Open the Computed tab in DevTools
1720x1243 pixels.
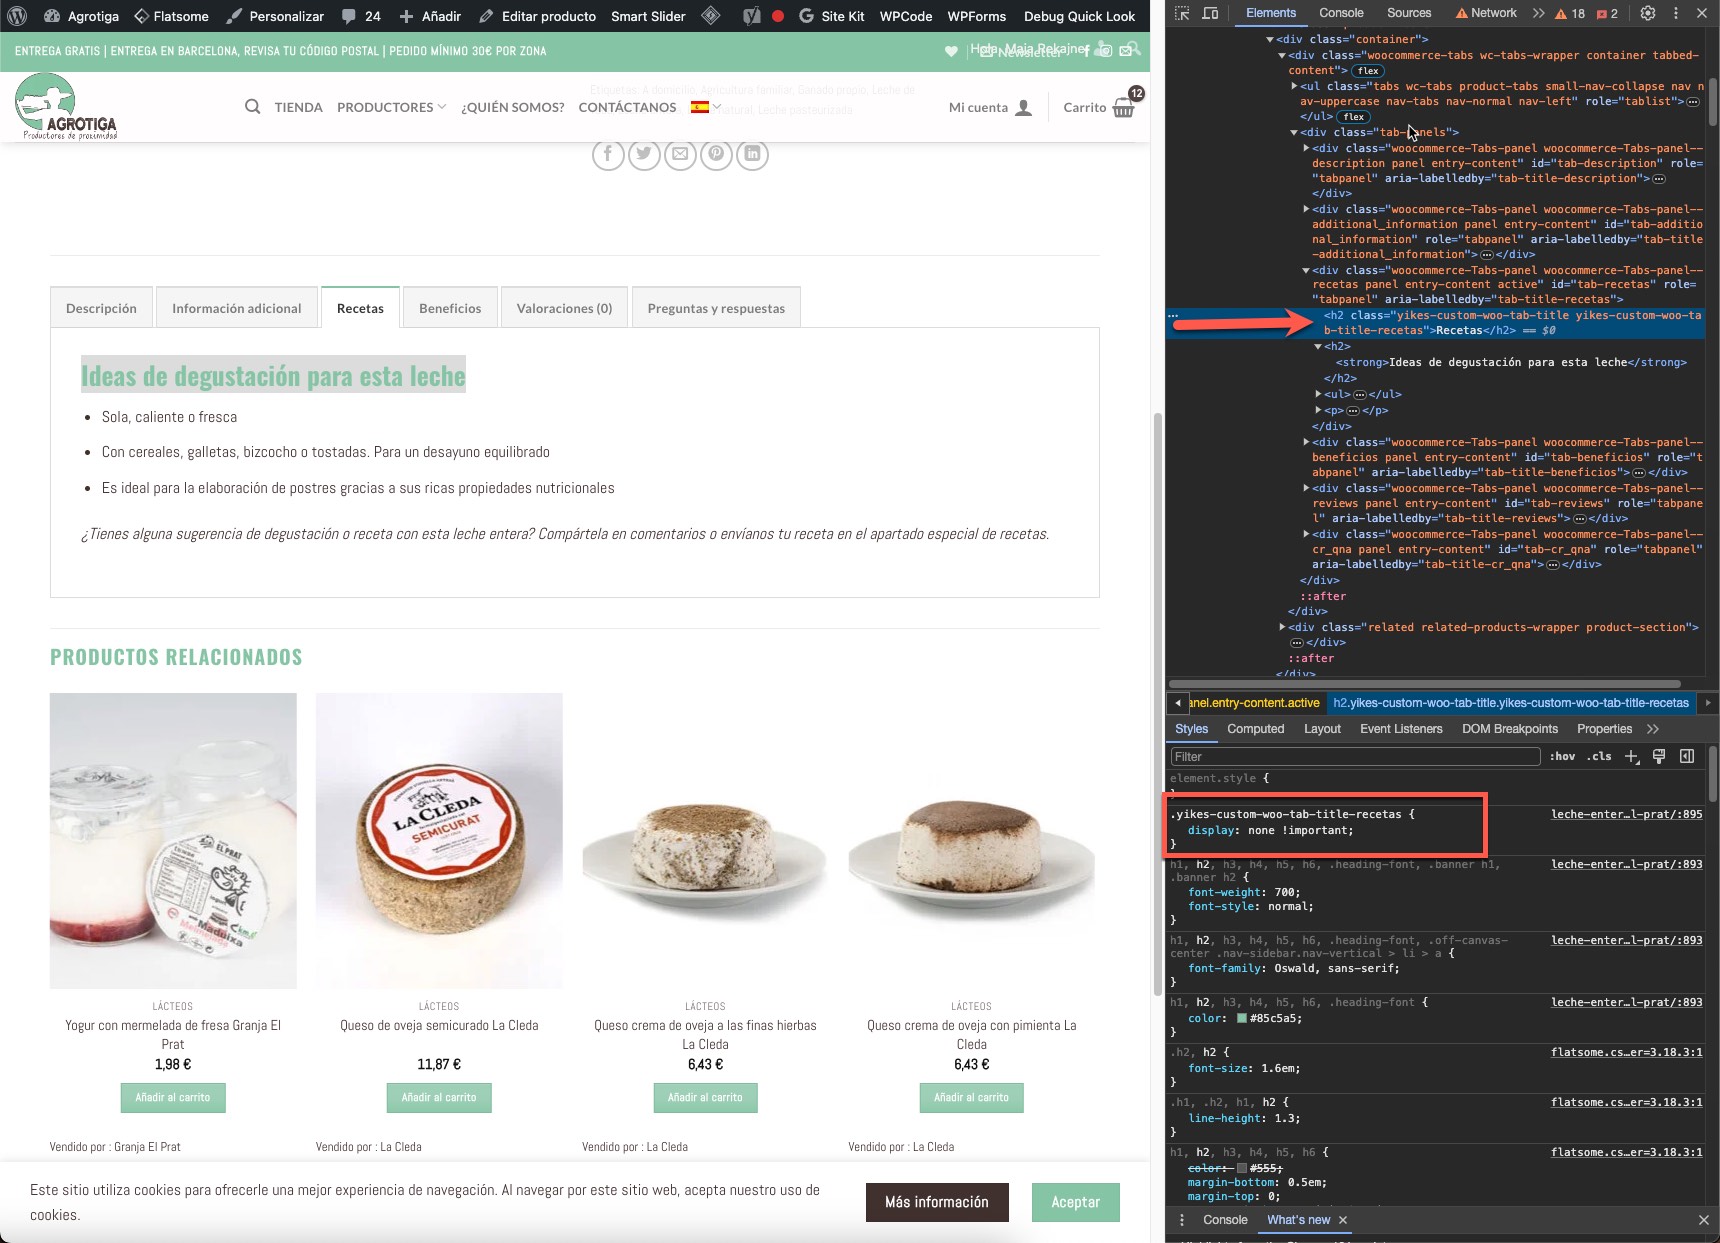(x=1255, y=729)
